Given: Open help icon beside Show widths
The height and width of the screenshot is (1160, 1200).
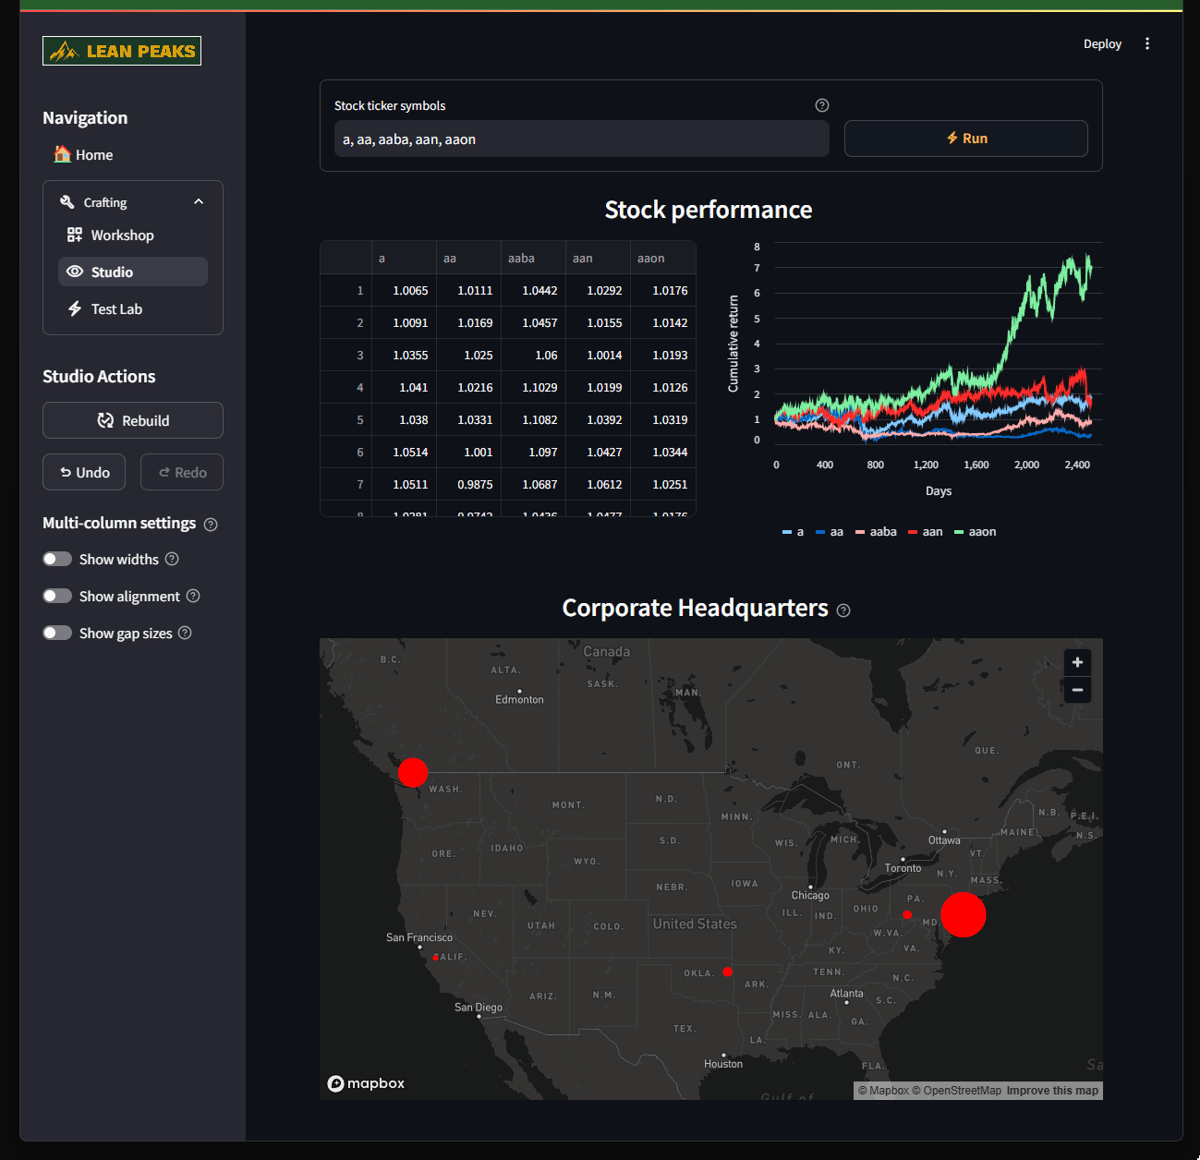Looking at the screenshot, I should [172, 559].
